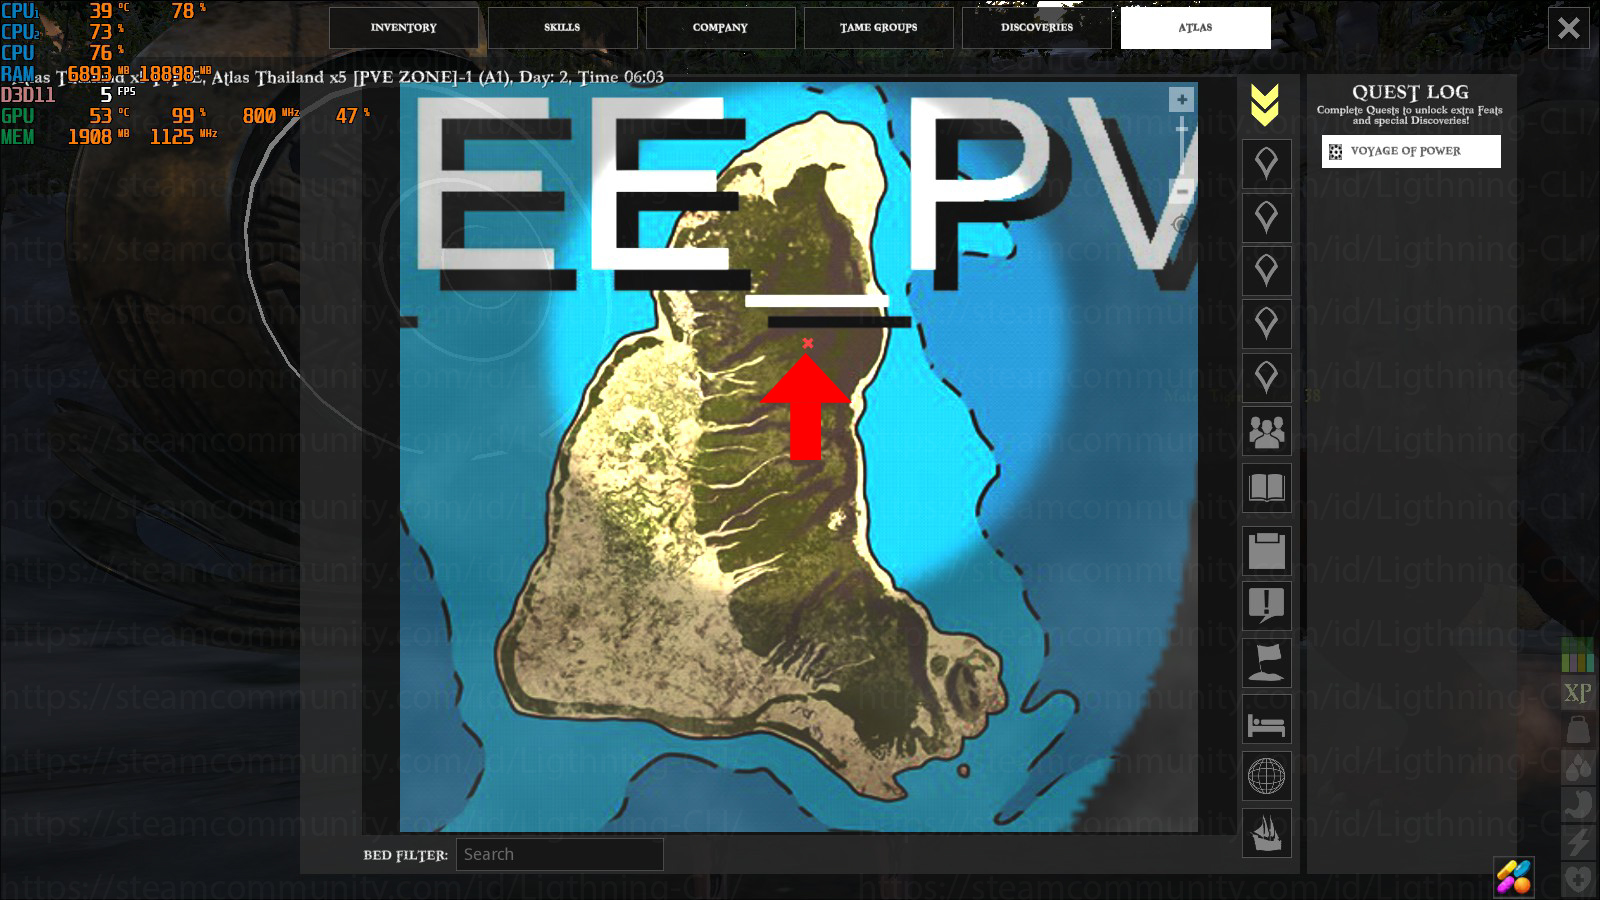Click the globe icon in the sidebar
This screenshot has height=900, width=1600.
tap(1266, 776)
